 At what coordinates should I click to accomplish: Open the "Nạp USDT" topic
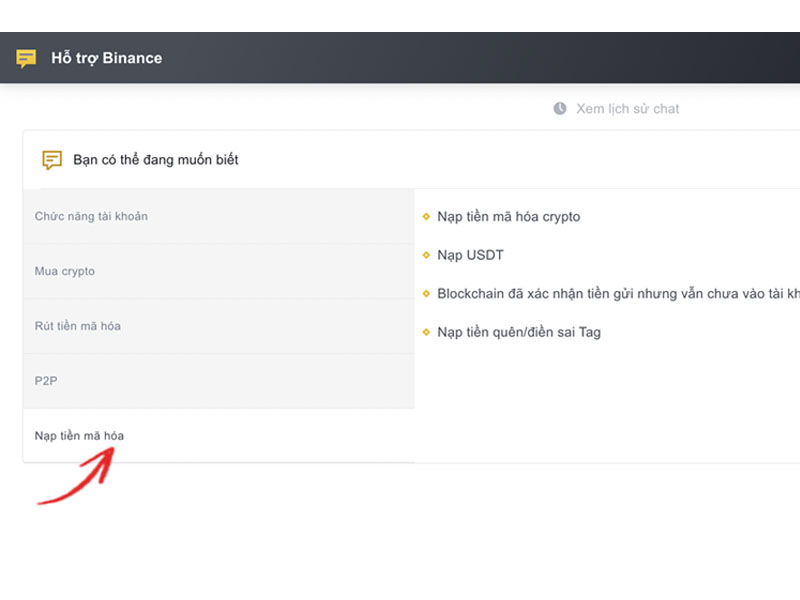click(x=470, y=255)
